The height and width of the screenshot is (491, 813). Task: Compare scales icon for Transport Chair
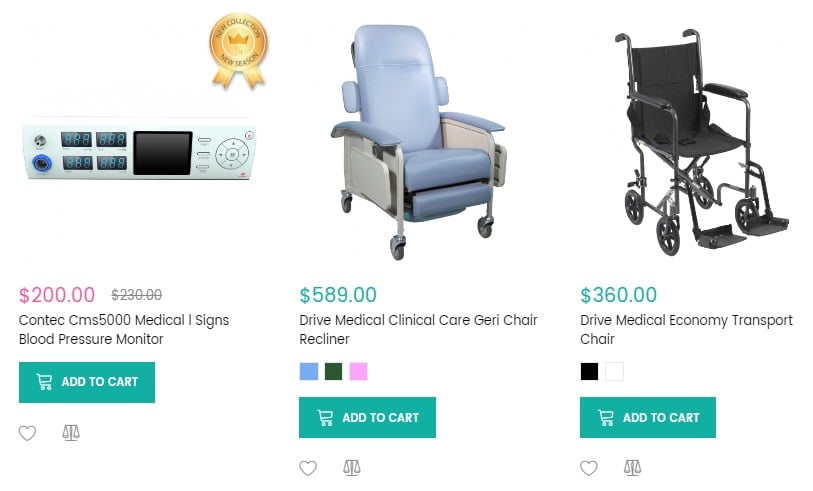pos(632,468)
